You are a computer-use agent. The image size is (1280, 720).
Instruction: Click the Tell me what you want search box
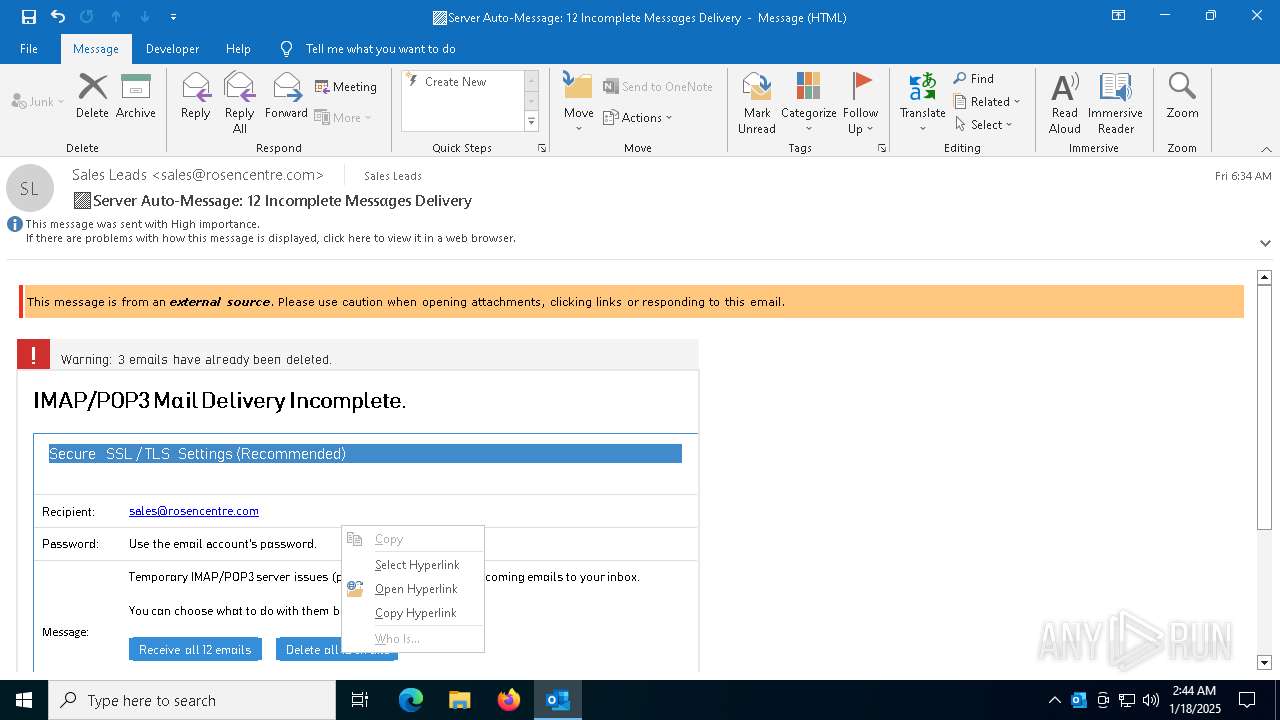click(380, 49)
